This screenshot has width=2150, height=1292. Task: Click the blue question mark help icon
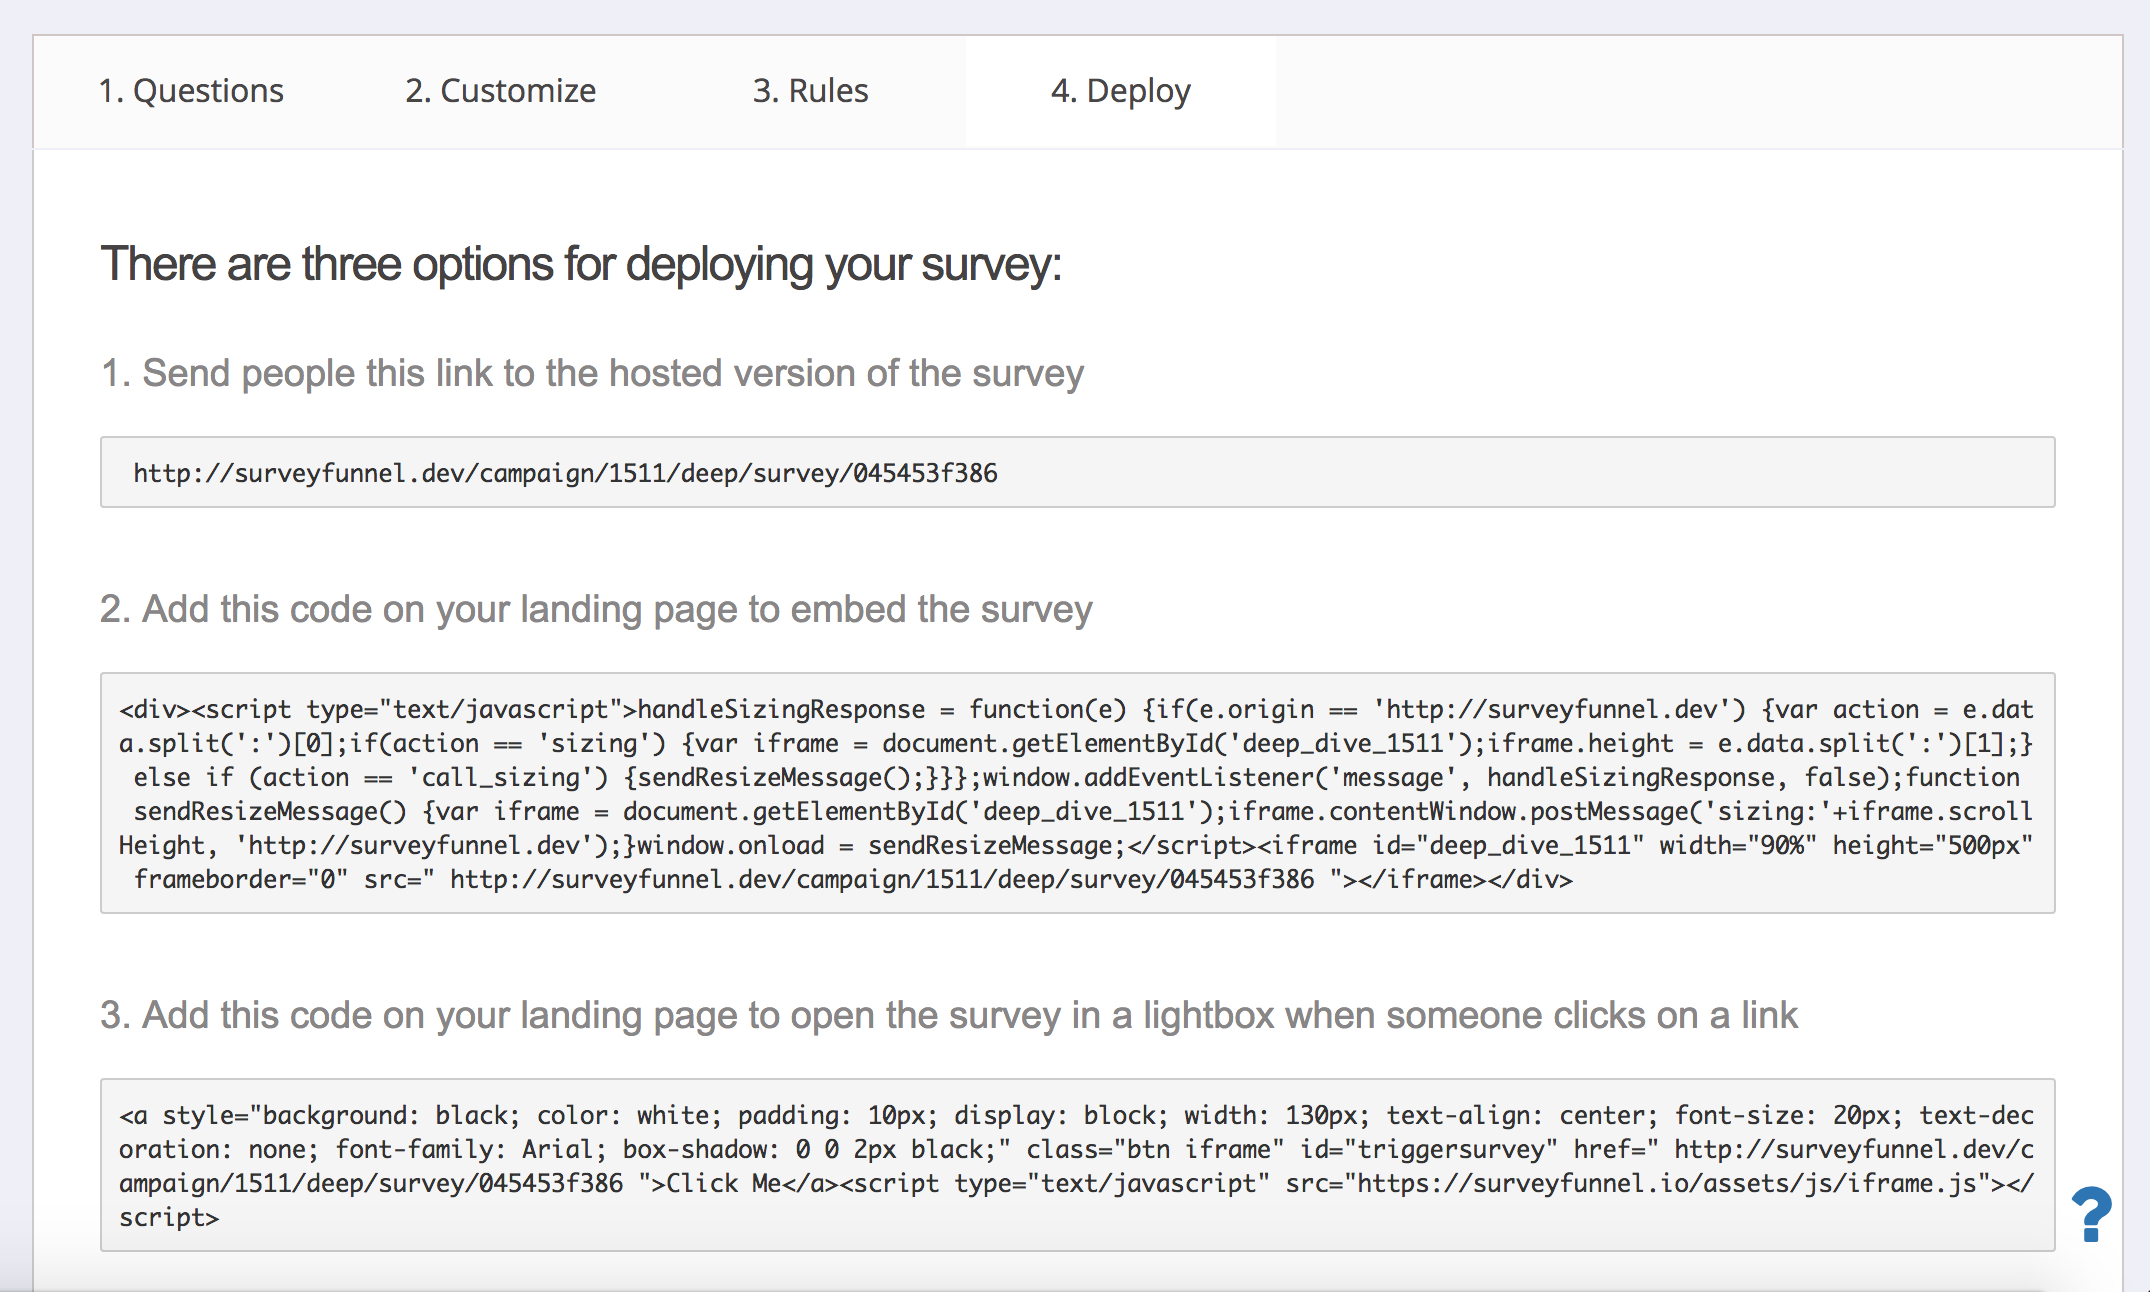[2090, 1214]
